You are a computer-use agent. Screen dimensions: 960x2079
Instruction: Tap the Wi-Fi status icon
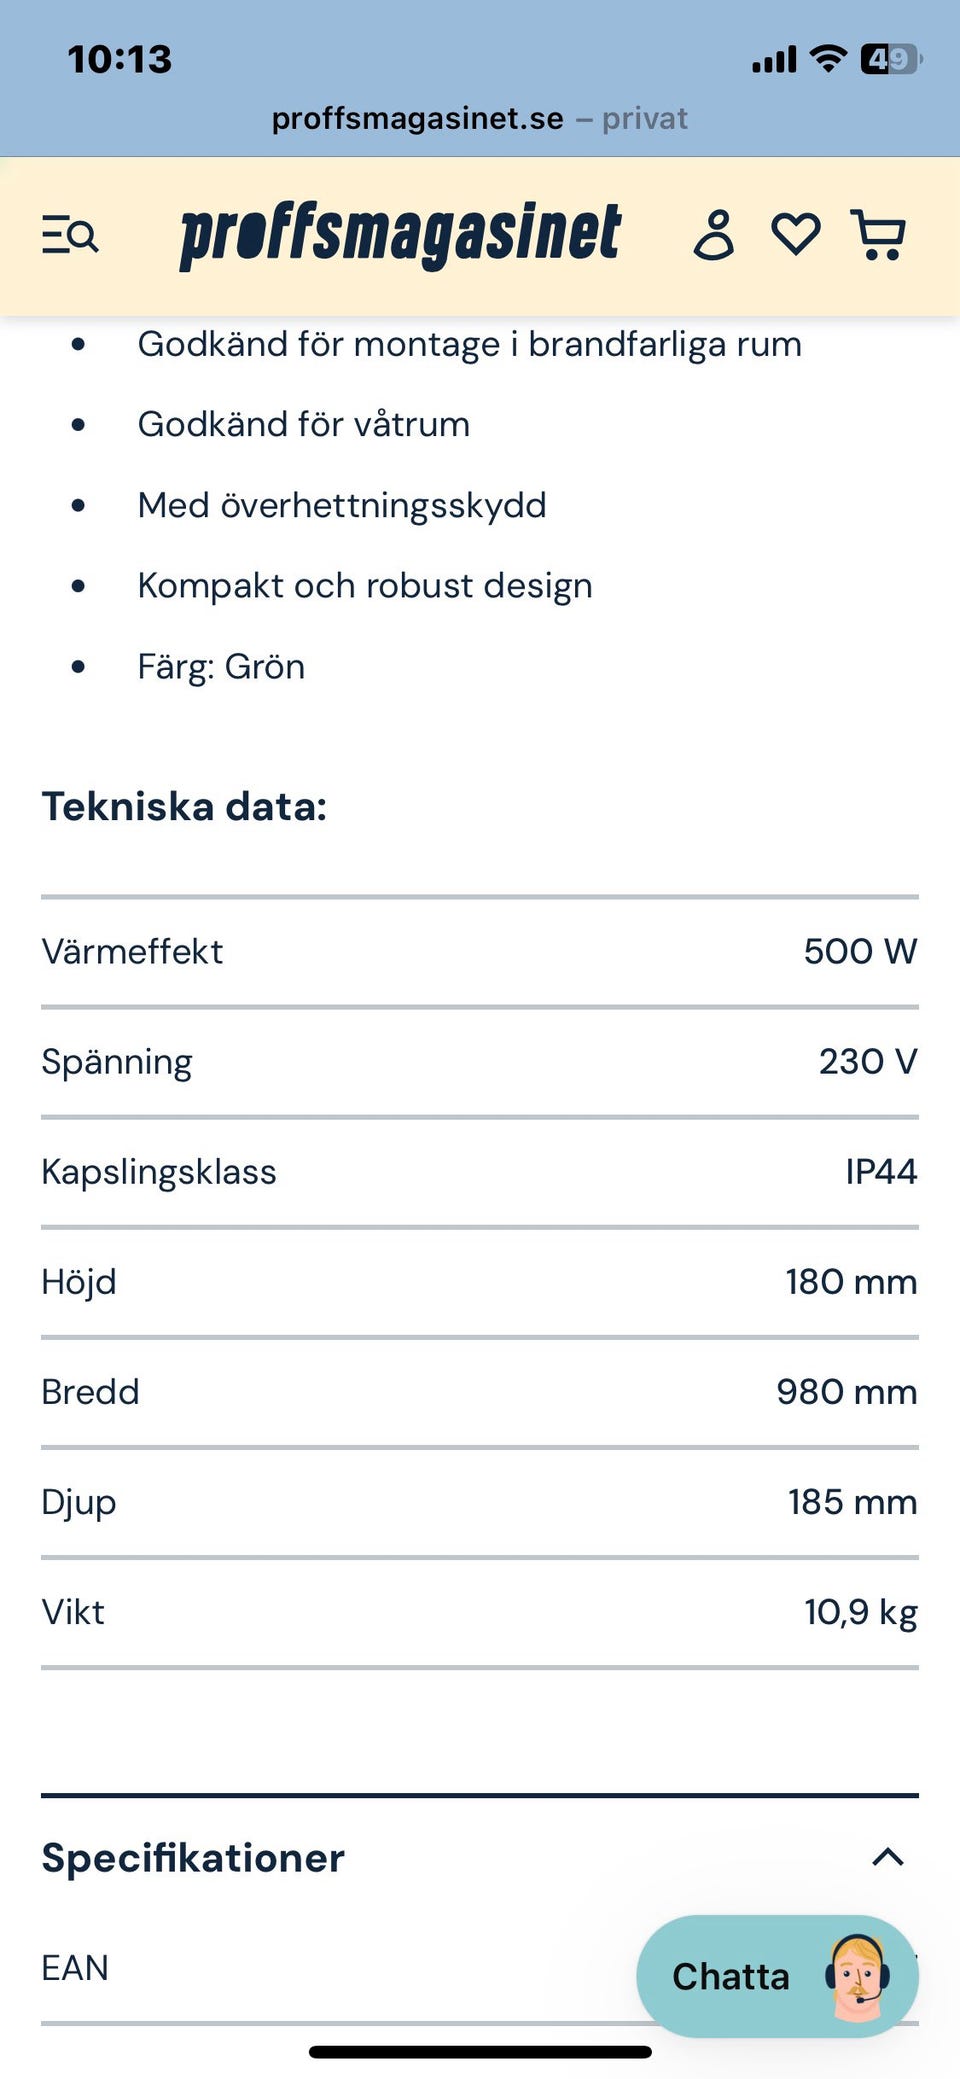coord(828,59)
